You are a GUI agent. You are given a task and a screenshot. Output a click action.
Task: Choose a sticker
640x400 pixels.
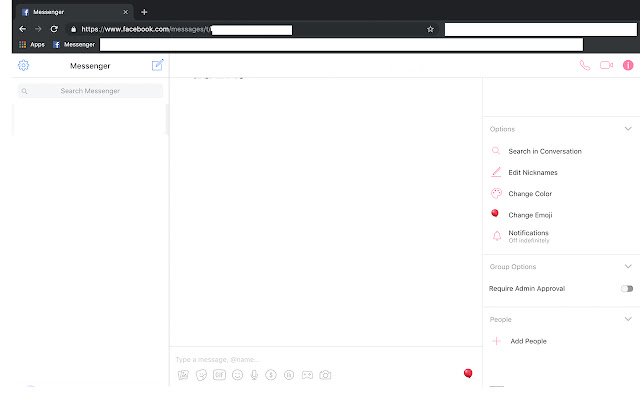[201, 375]
